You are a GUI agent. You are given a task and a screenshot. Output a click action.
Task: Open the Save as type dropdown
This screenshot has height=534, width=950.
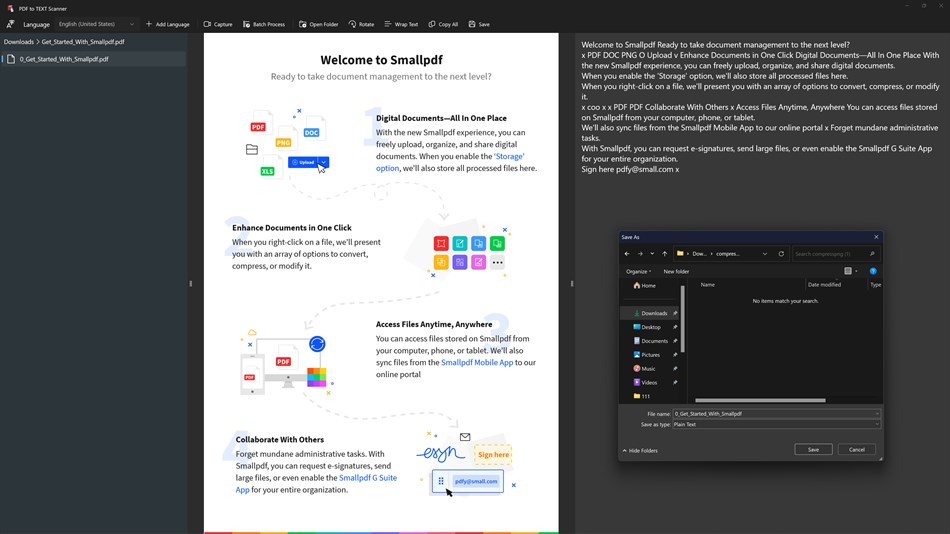pos(776,425)
